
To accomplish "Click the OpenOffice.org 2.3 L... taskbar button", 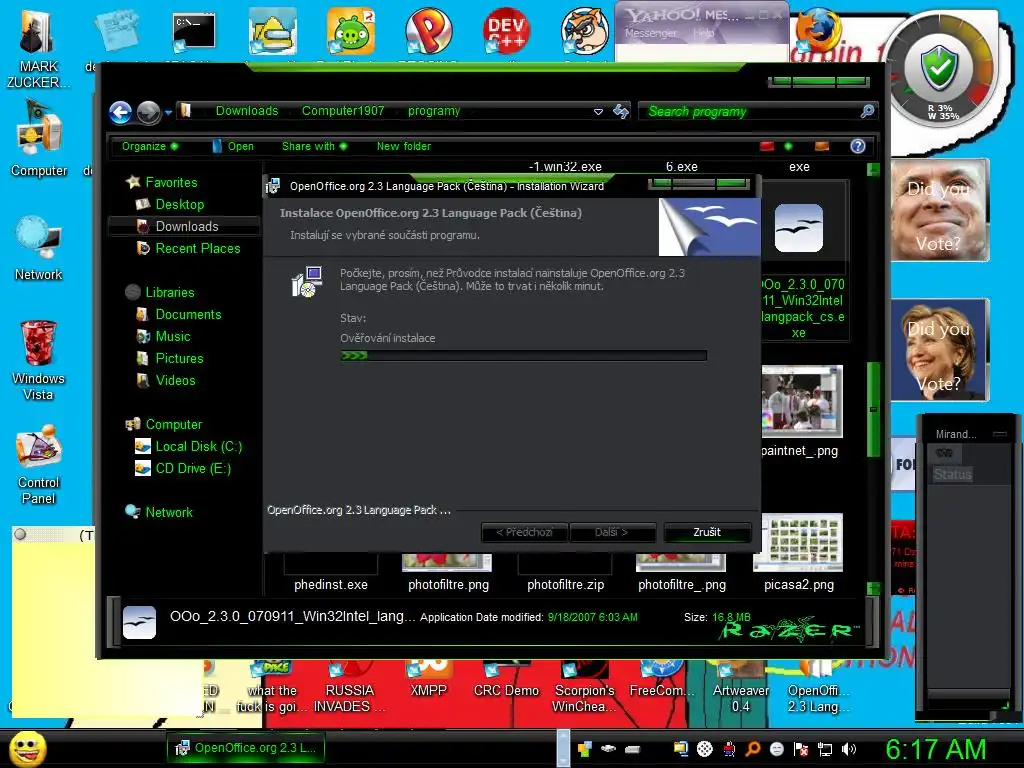I will 246,748.
